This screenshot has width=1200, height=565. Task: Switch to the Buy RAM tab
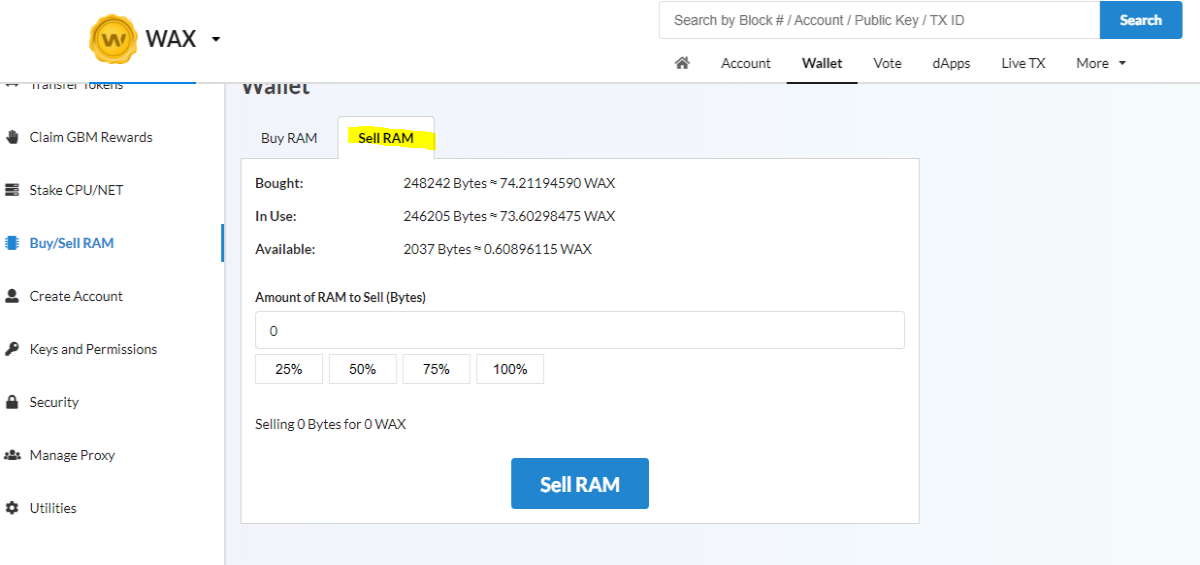289,138
